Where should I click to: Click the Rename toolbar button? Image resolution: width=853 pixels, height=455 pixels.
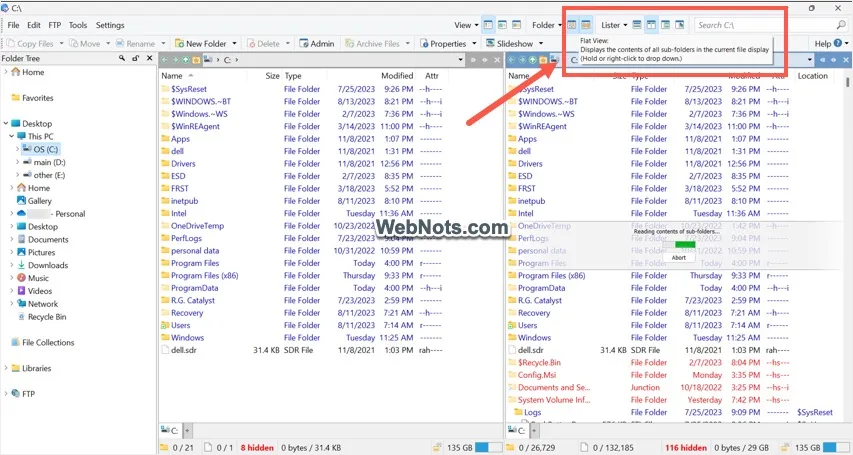pyautogui.click(x=135, y=44)
